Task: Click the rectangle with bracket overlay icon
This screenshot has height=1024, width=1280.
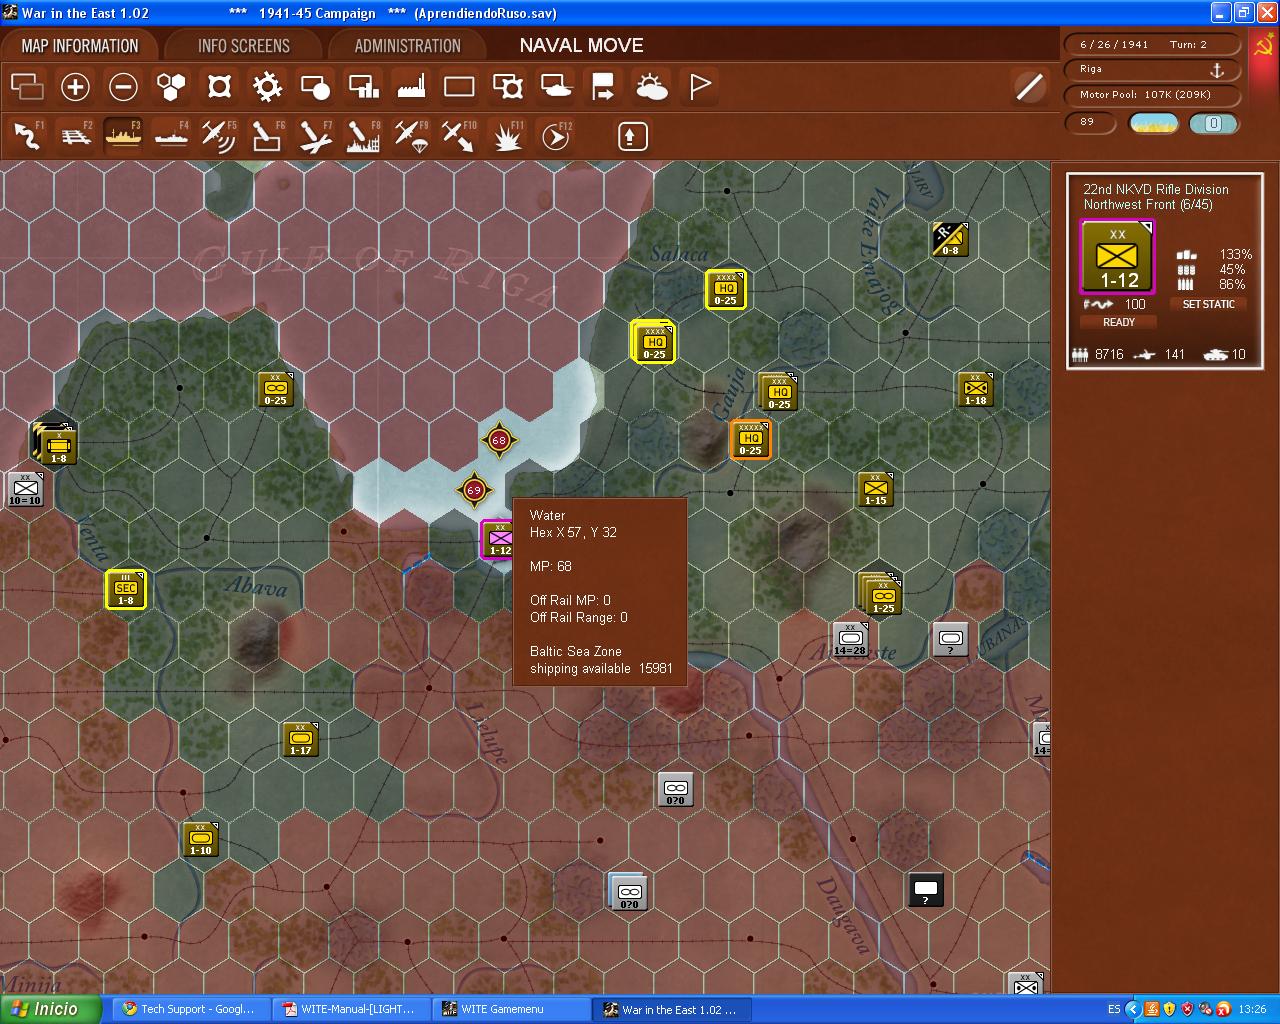Action: [x=507, y=87]
